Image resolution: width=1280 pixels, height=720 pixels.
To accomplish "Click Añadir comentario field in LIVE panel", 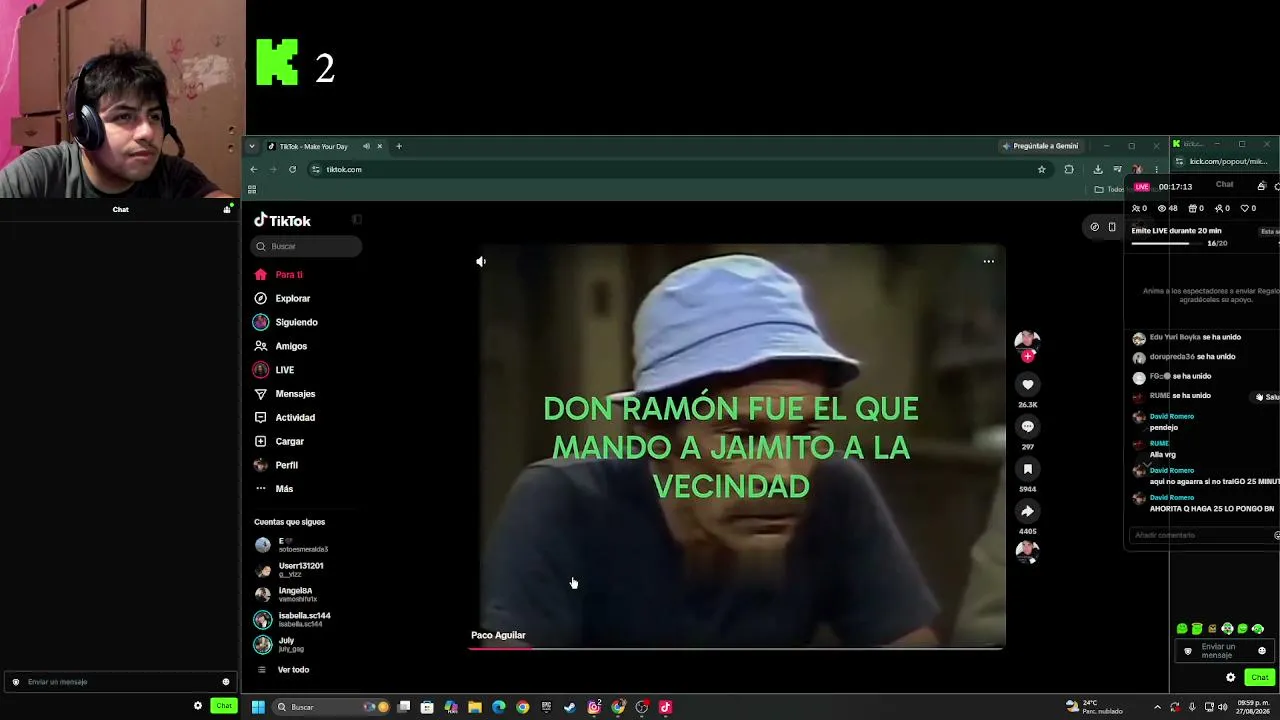I will point(1203,535).
